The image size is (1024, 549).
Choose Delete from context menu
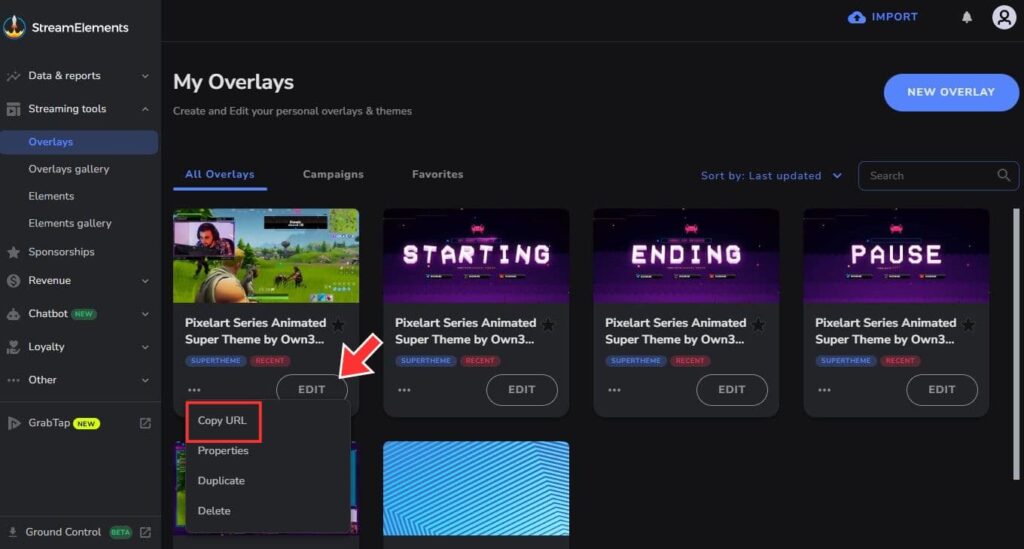pyautogui.click(x=214, y=510)
